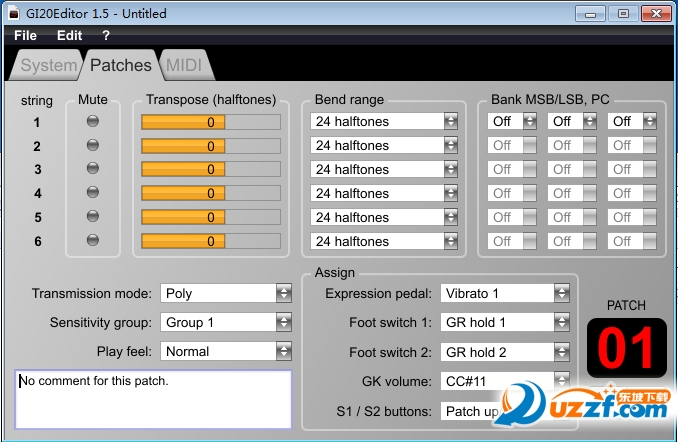Mute string 5

[93, 216]
